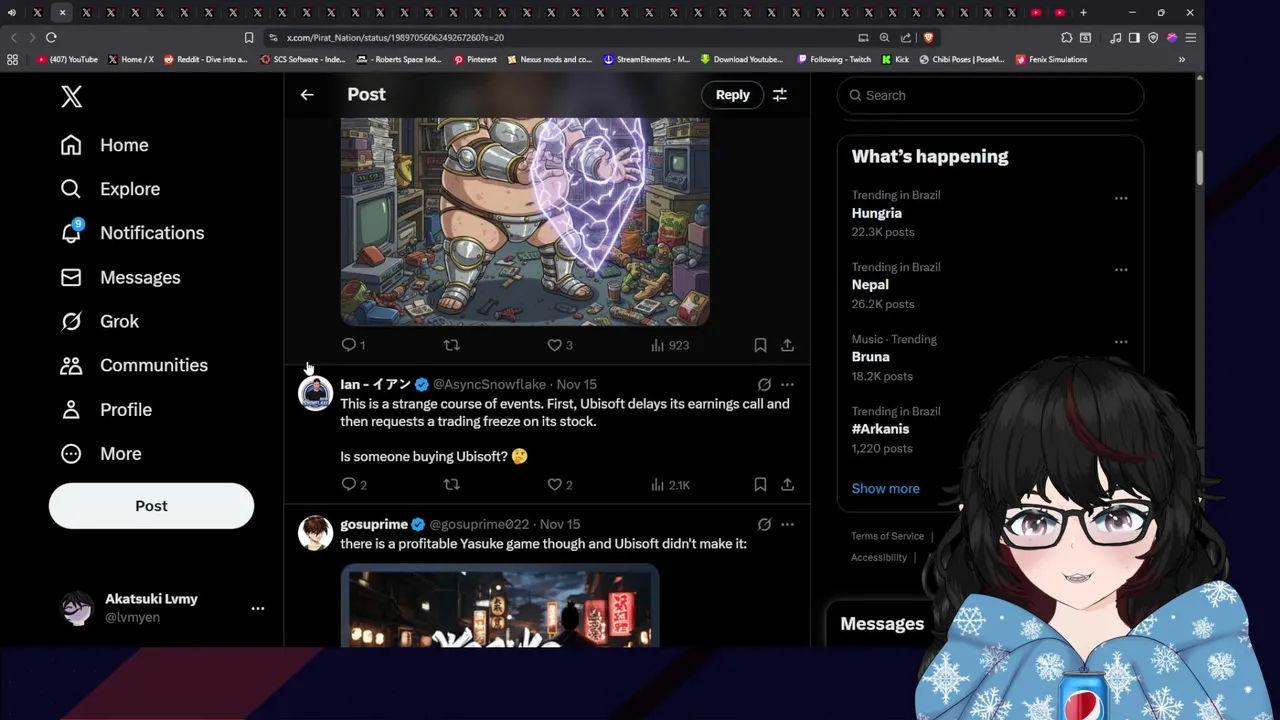Open reply sorting options icon

[x=780, y=95]
